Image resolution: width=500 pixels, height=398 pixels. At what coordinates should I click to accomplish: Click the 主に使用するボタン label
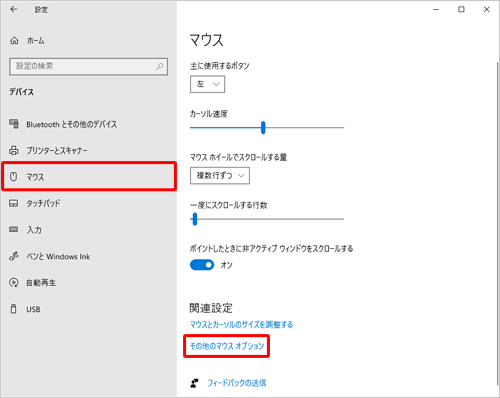coord(220,66)
